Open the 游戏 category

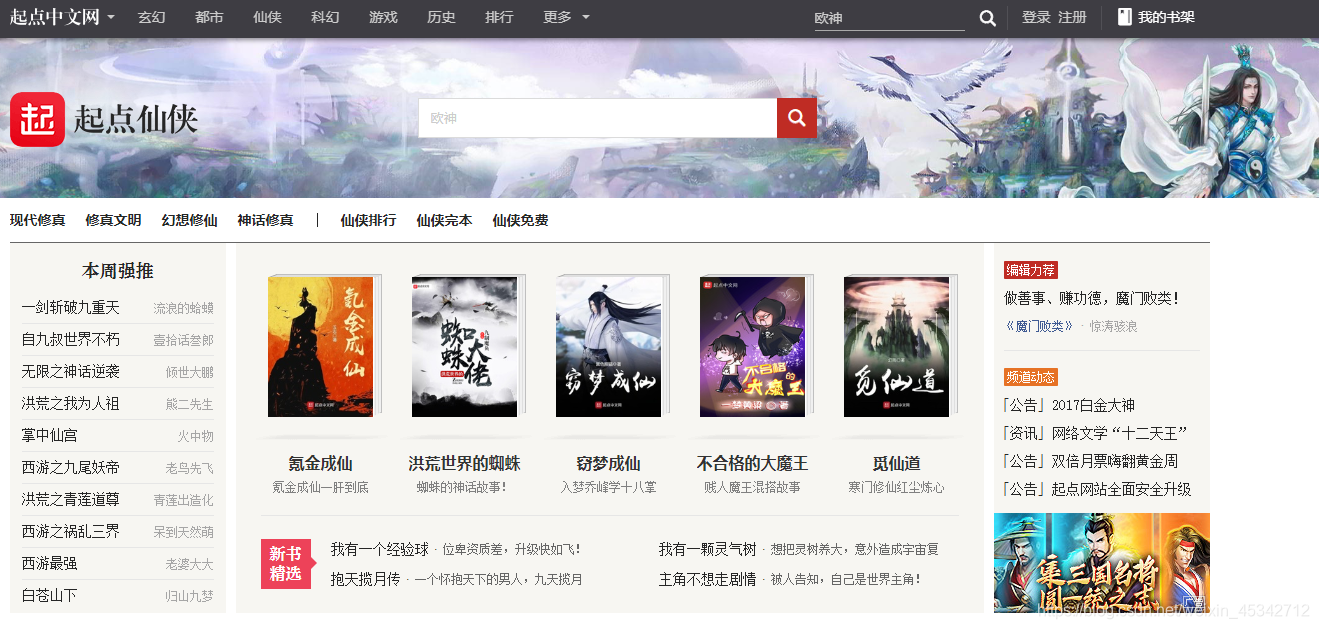pos(383,17)
